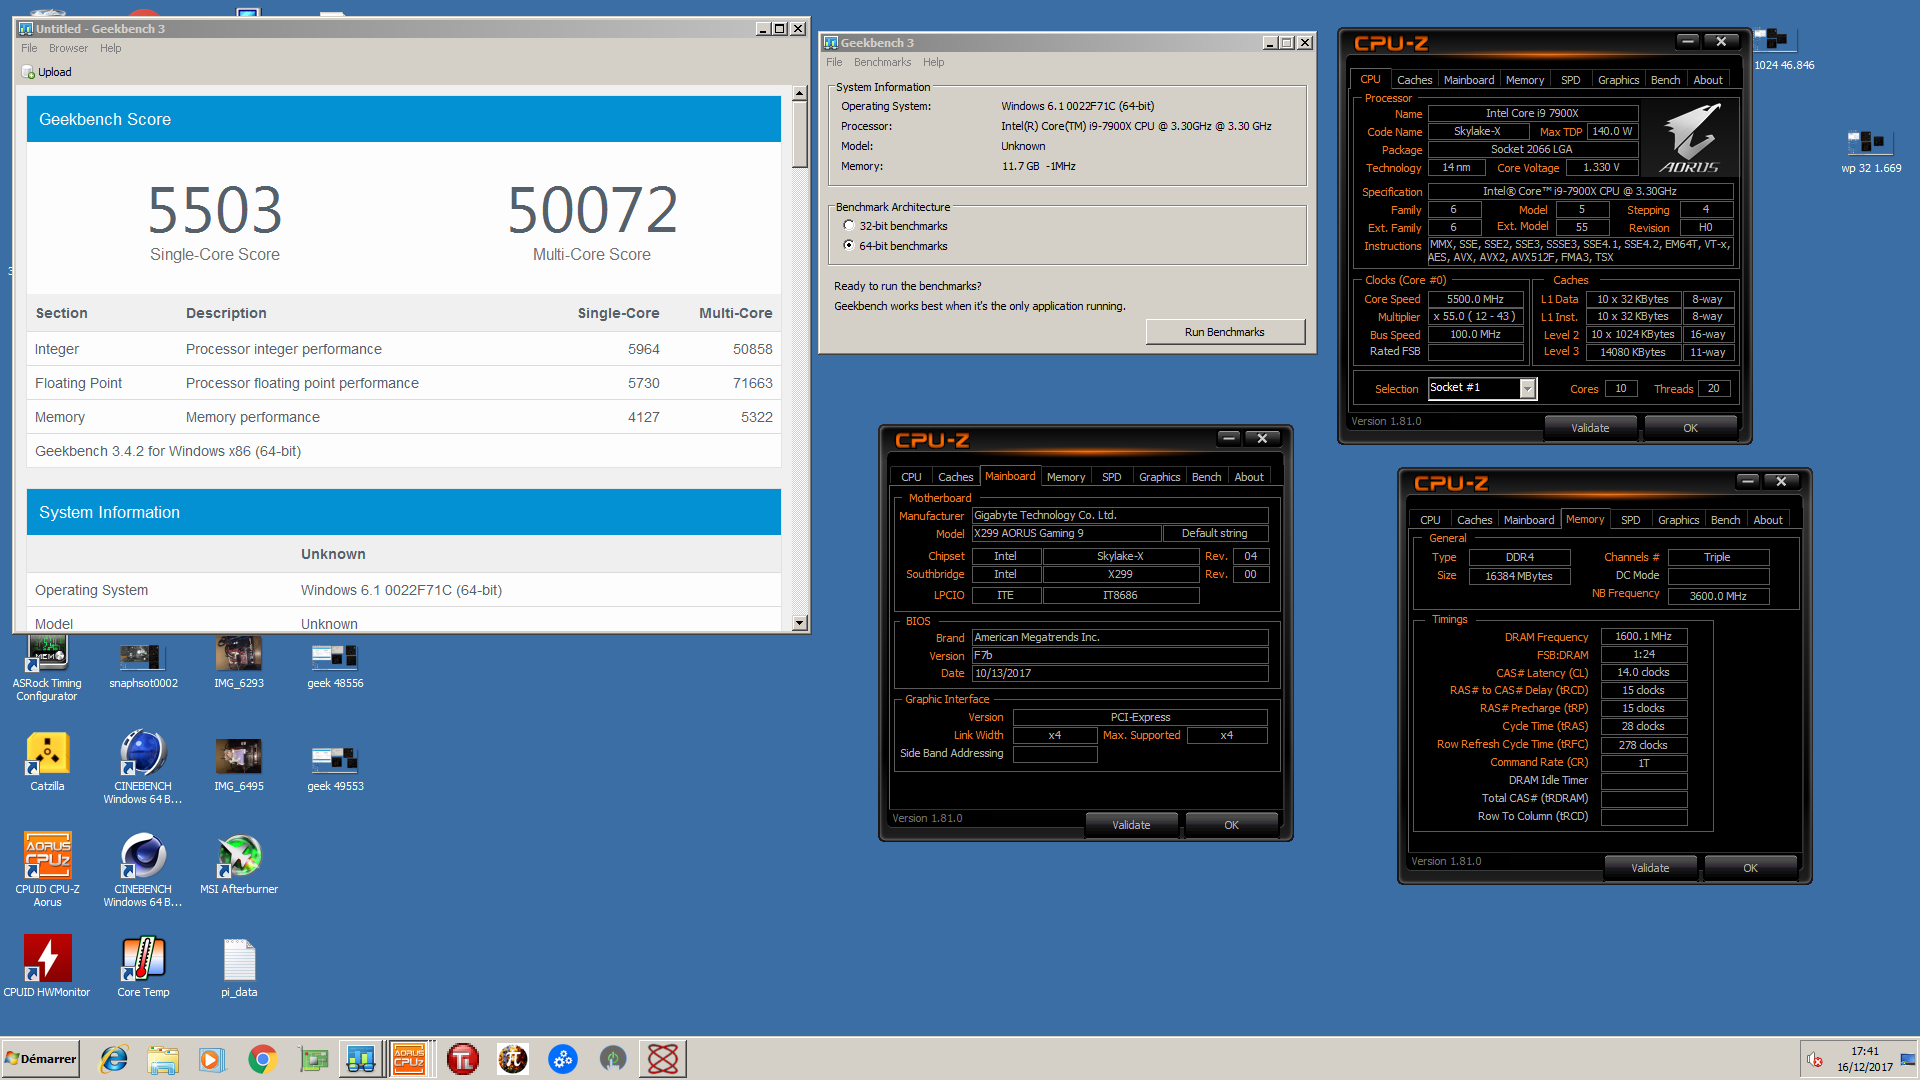Screen dimensions: 1920x1080
Task: Open Windows Media Player from taskbar
Action: (212, 1059)
